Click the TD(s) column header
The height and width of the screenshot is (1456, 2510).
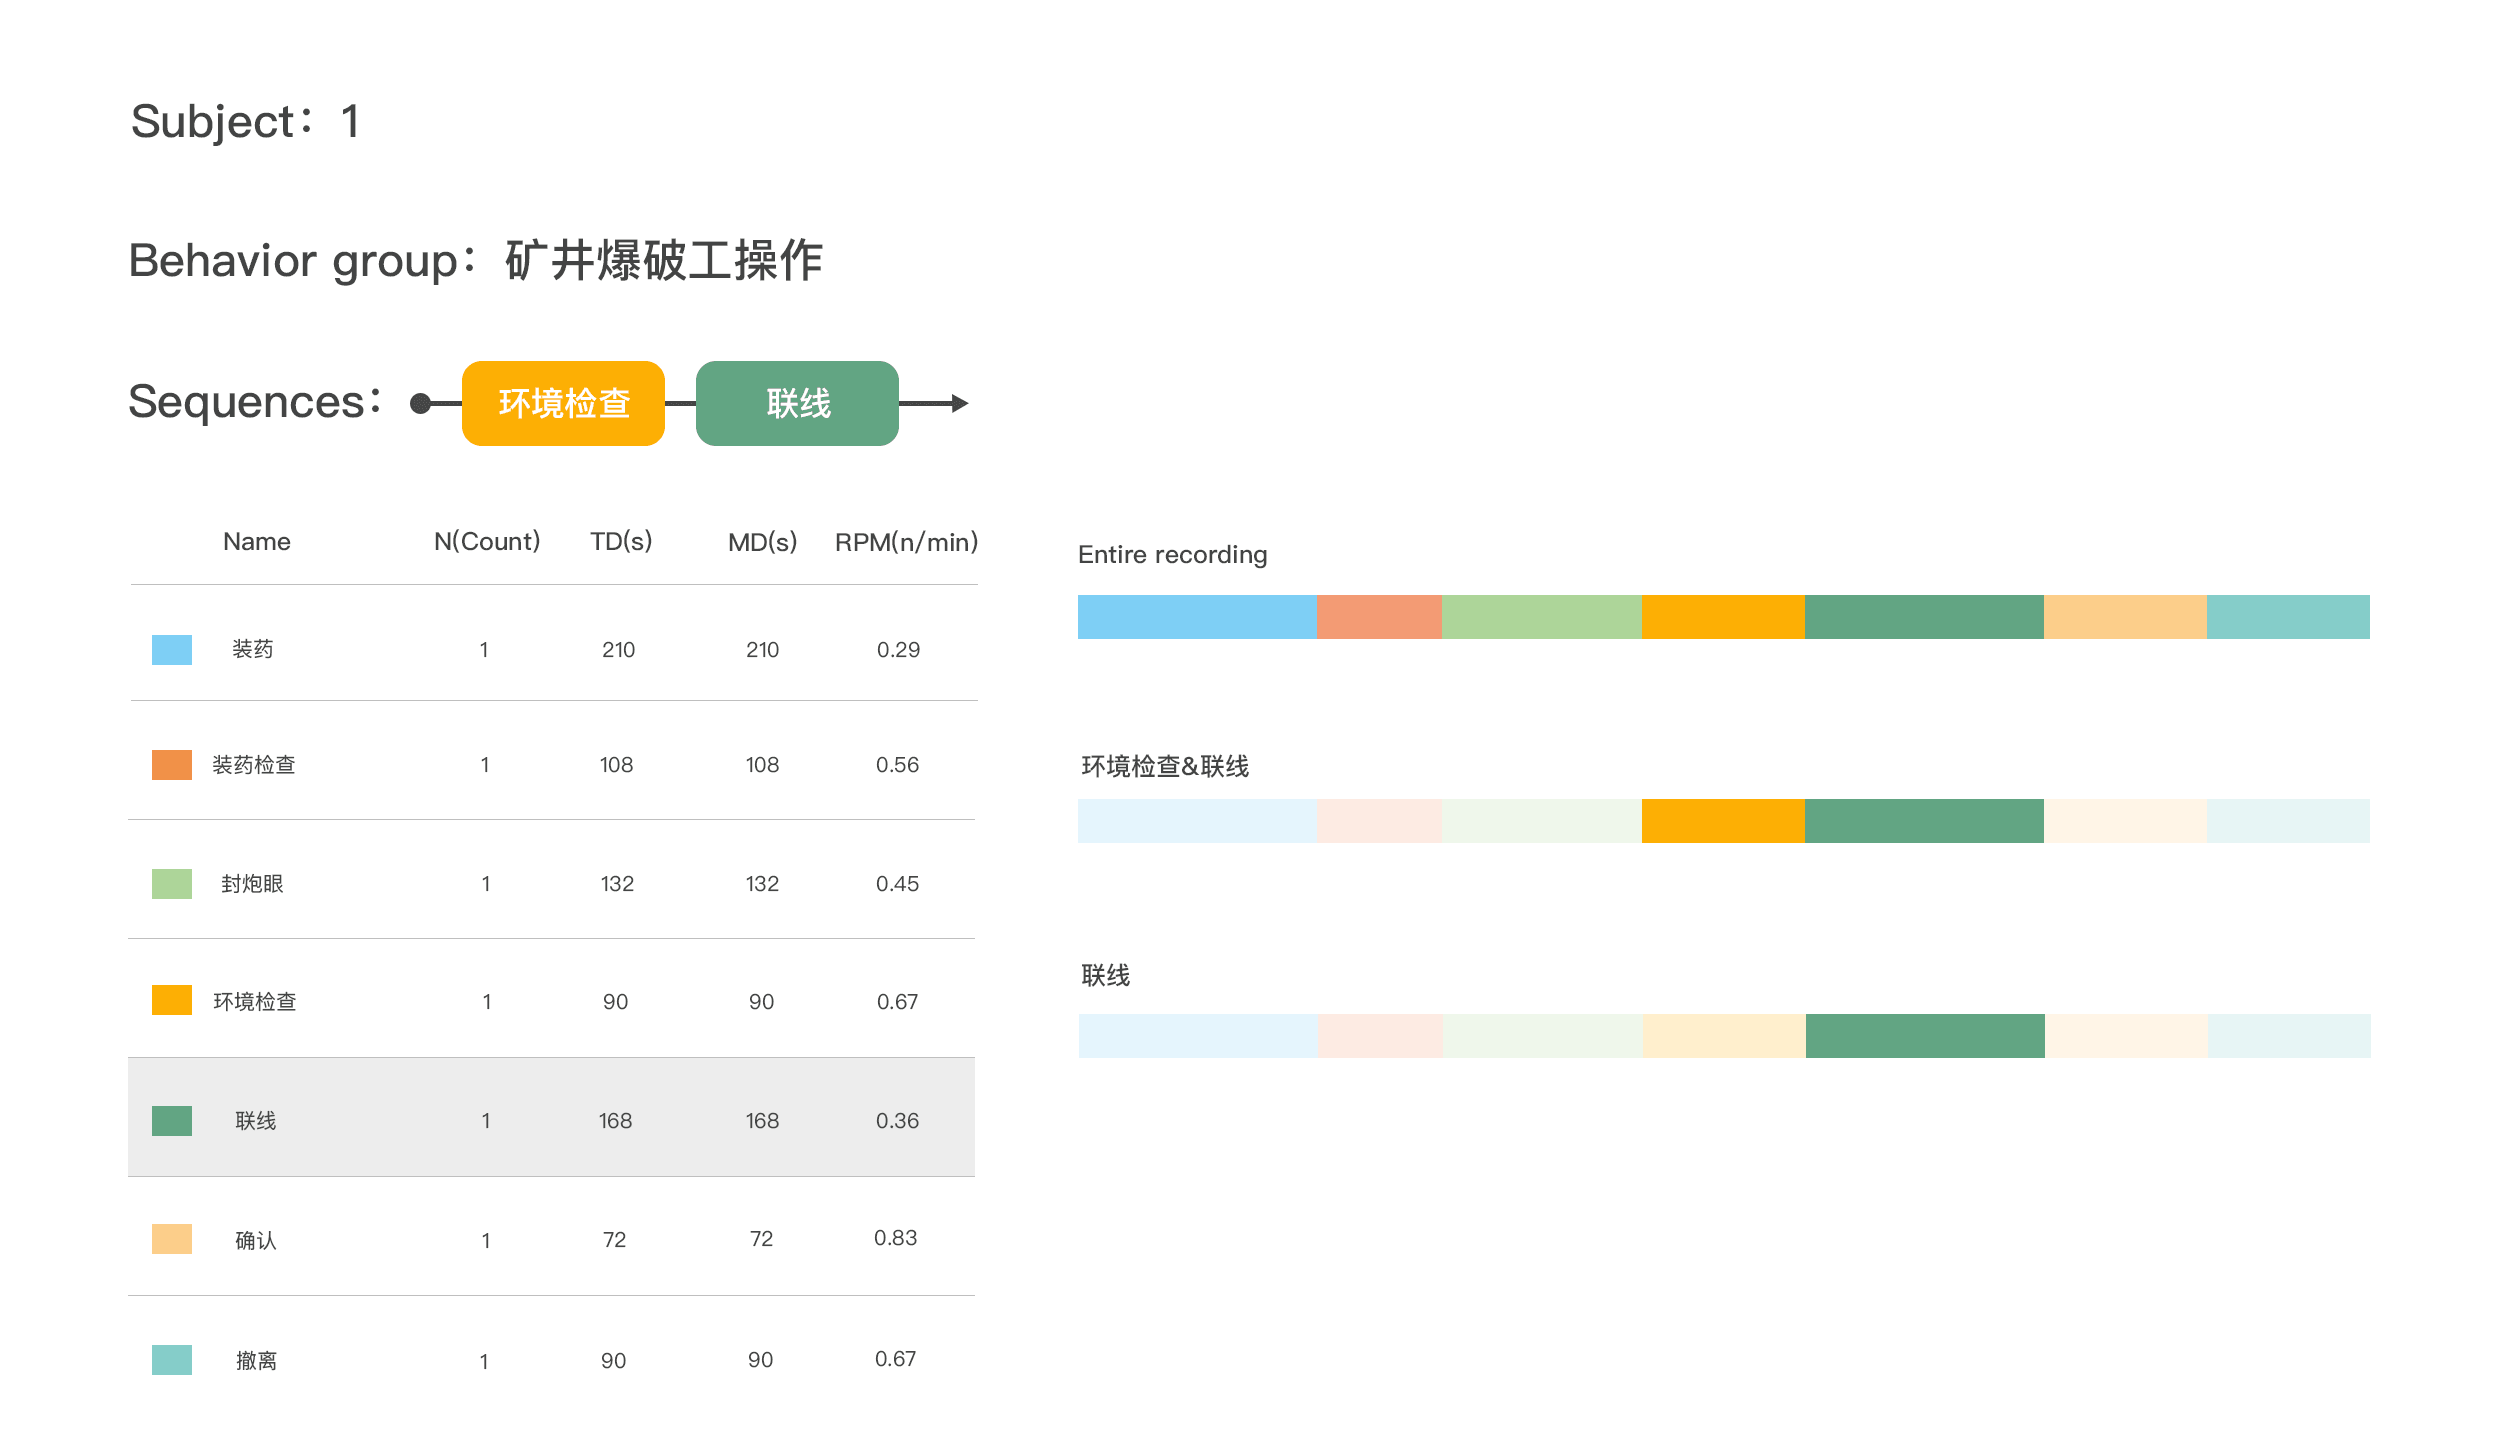[x=621, y=542]
